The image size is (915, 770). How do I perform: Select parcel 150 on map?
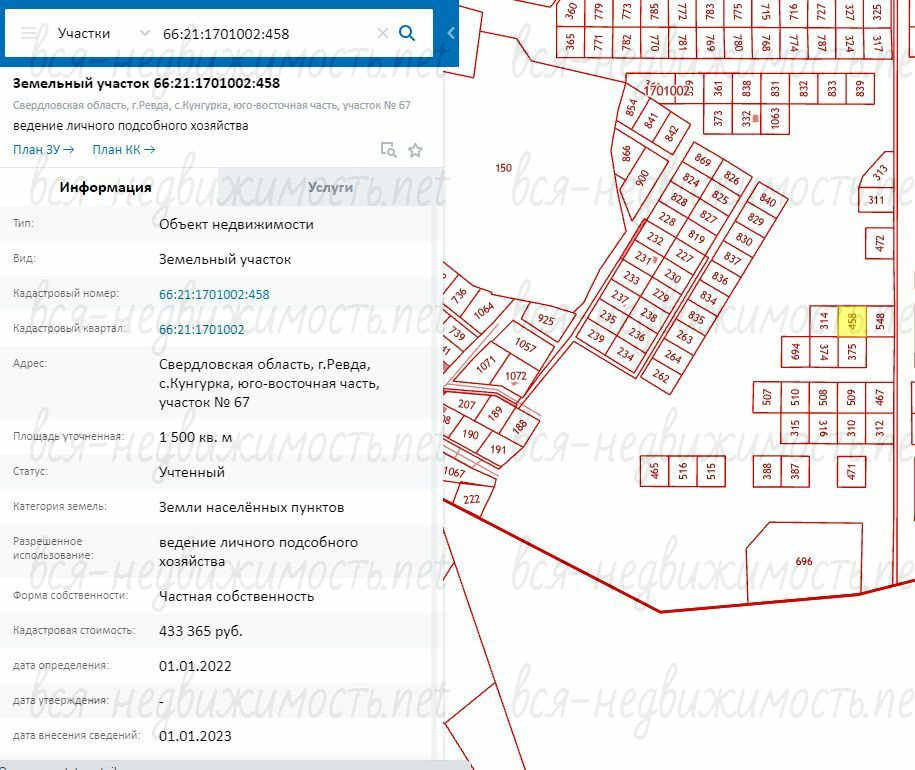pos(503,168)
